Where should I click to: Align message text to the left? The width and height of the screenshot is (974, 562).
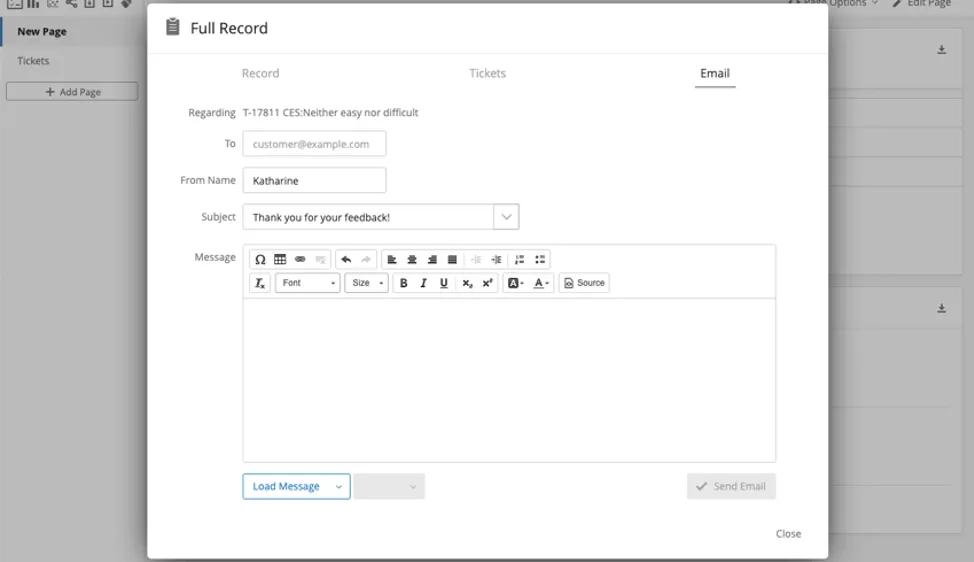tap(392, 260)
